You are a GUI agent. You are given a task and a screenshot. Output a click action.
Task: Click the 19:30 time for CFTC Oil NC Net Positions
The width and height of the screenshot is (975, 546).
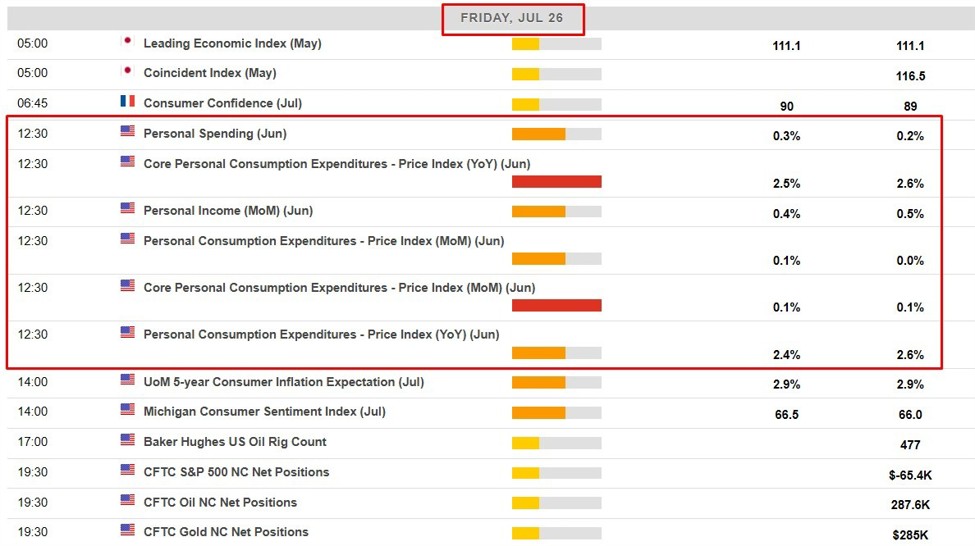(32, 502)
